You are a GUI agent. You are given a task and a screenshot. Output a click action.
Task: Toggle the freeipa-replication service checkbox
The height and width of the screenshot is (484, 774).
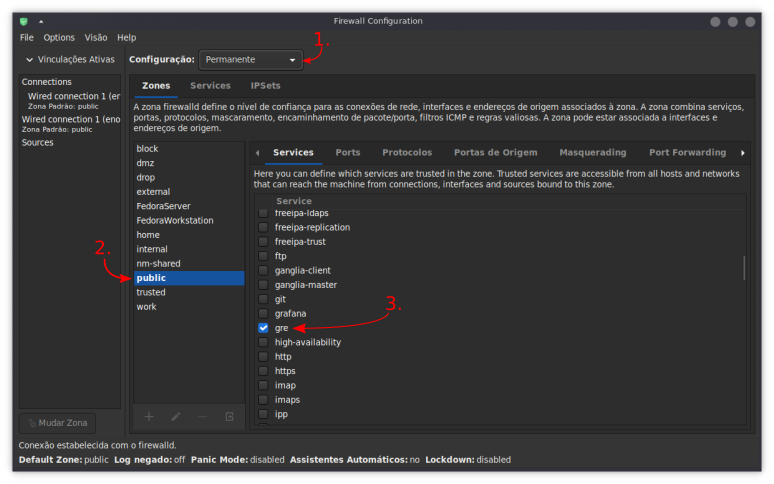(x=263, y=227)
